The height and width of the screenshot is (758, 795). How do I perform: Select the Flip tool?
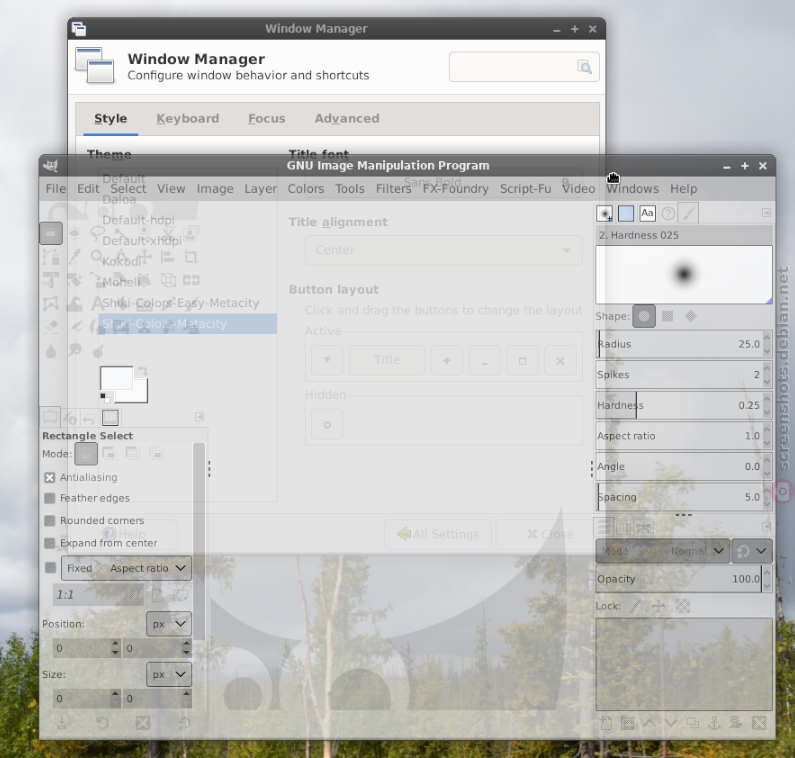point(191,280)
